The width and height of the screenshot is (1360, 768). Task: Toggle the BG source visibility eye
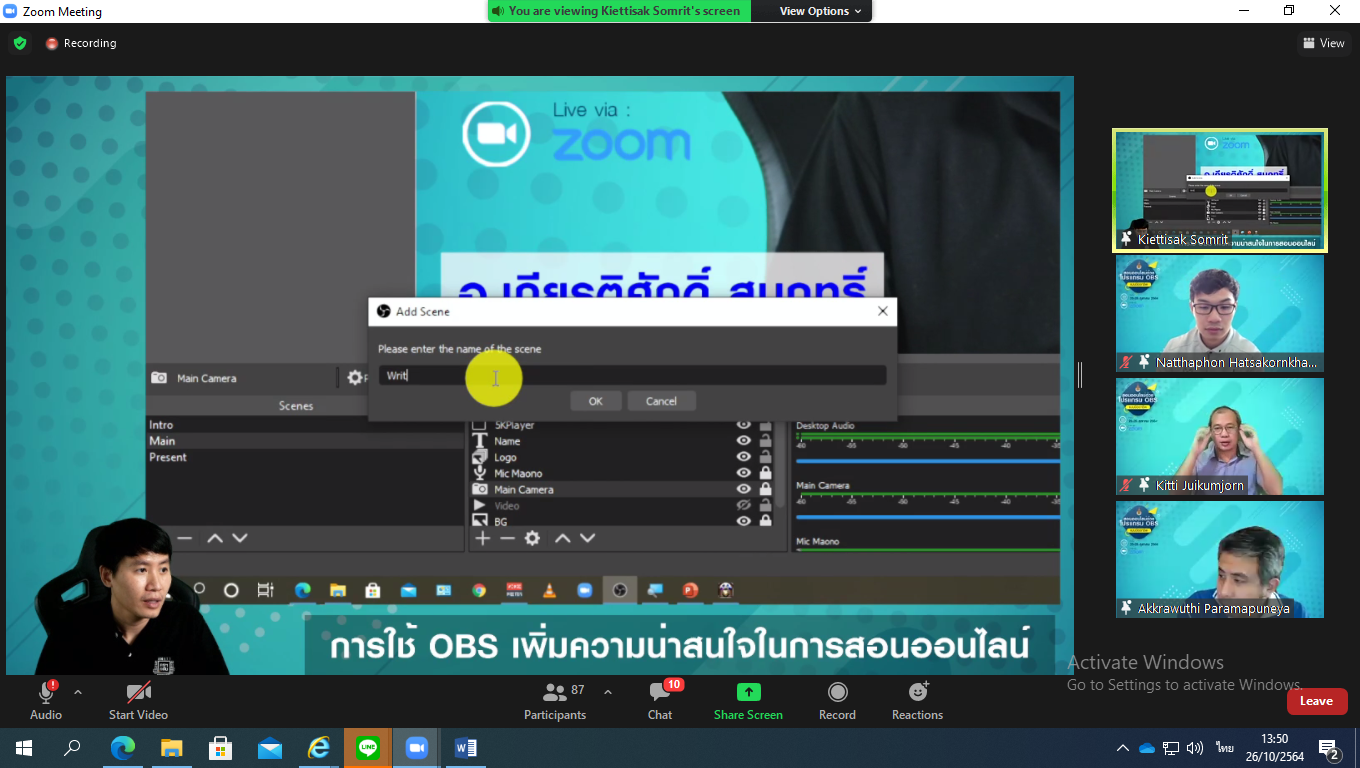point(743,521)
